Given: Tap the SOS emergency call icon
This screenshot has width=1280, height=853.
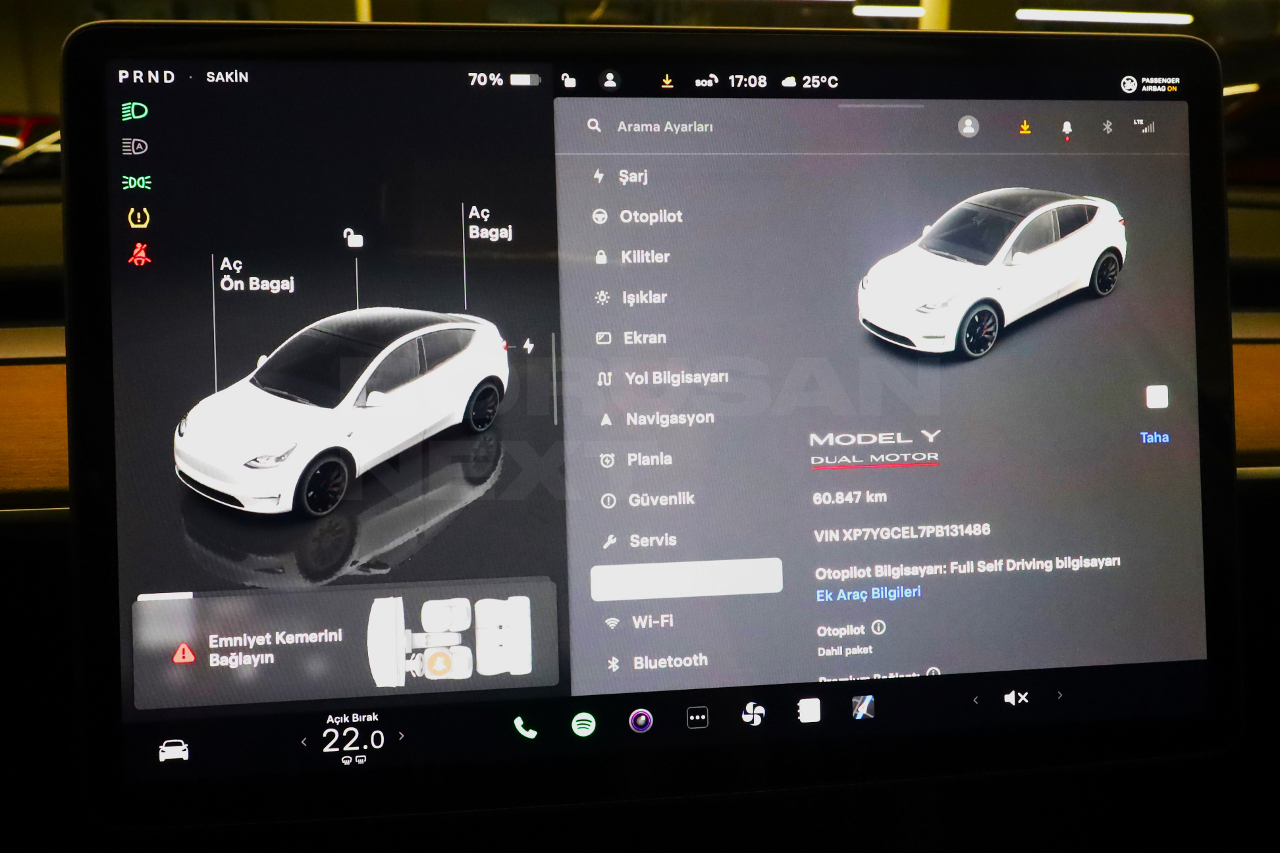Looking at the screenshot, I should point(706,82).
